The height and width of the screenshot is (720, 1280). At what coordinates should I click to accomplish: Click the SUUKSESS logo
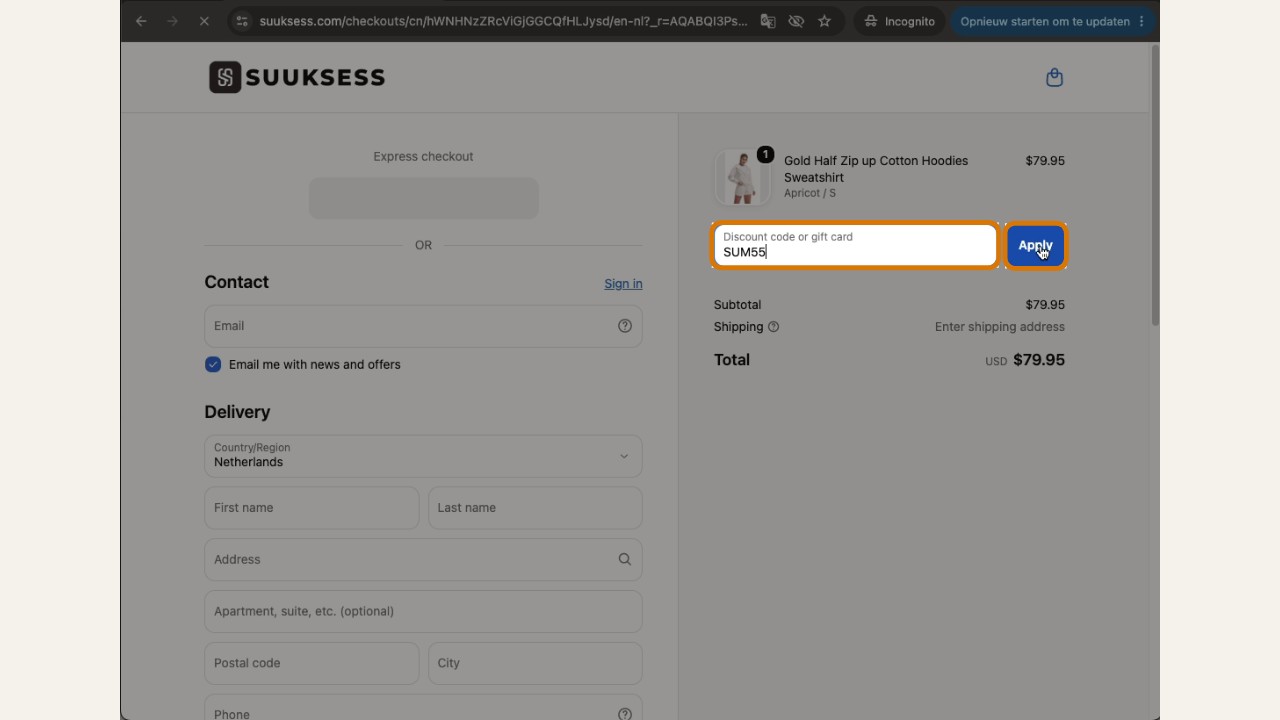point(297,77)
